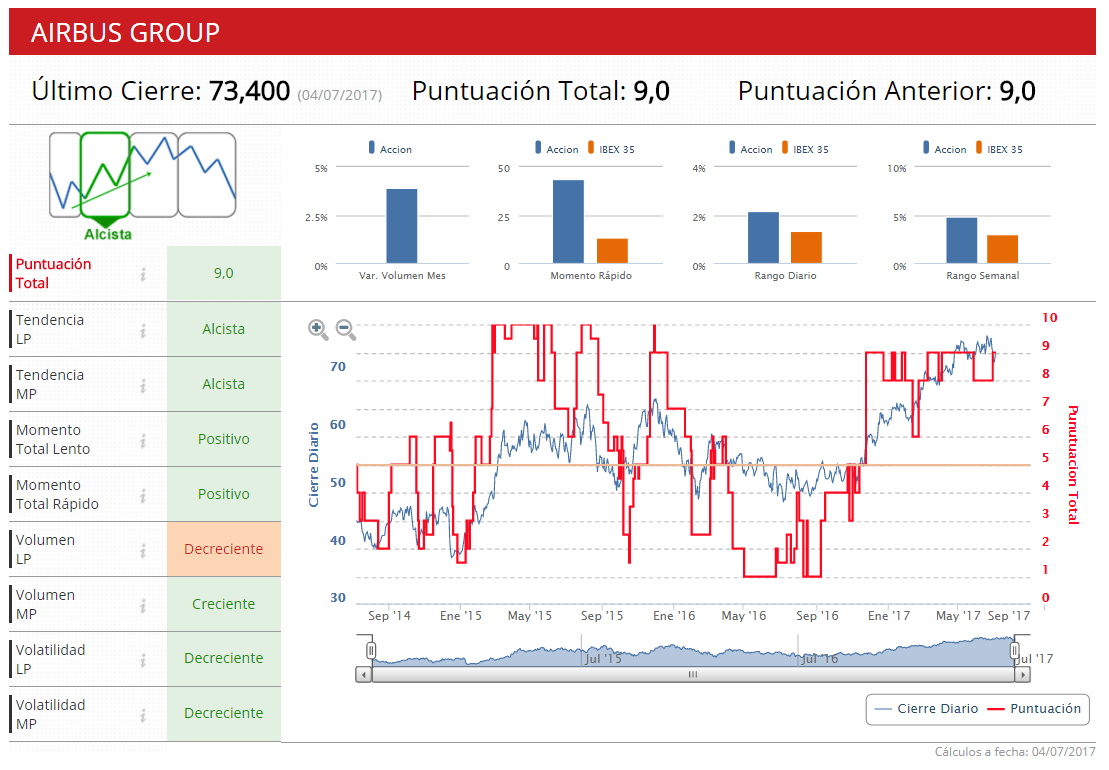1109x770 pixels.
Task: Click the Alcista value for Tendencia LP
Action: pyautogui.click(x=223, y=329)
